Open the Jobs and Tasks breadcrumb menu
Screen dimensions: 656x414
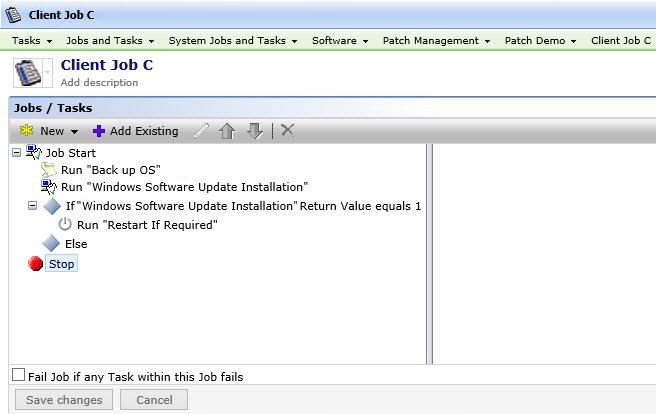point(104,41)
